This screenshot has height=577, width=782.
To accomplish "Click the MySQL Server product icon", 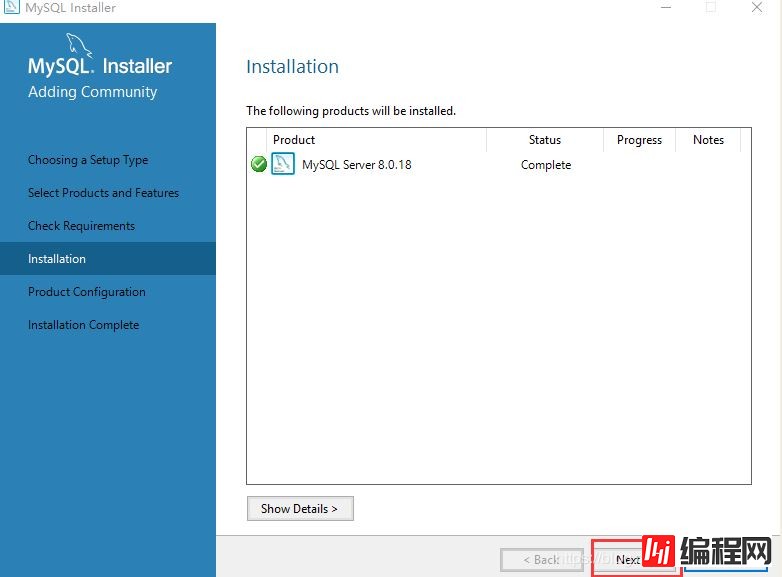I will [x=283, y=164].
